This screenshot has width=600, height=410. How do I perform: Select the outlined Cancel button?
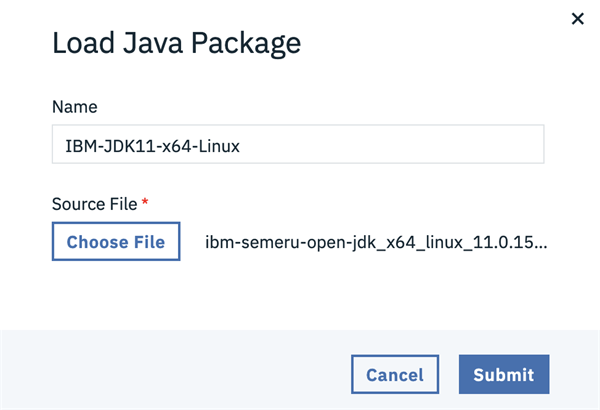[395, 375]
